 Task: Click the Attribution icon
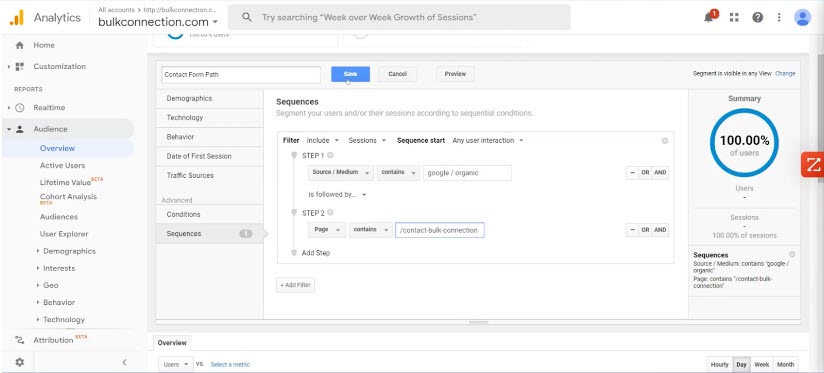click(x=19, y=340)
